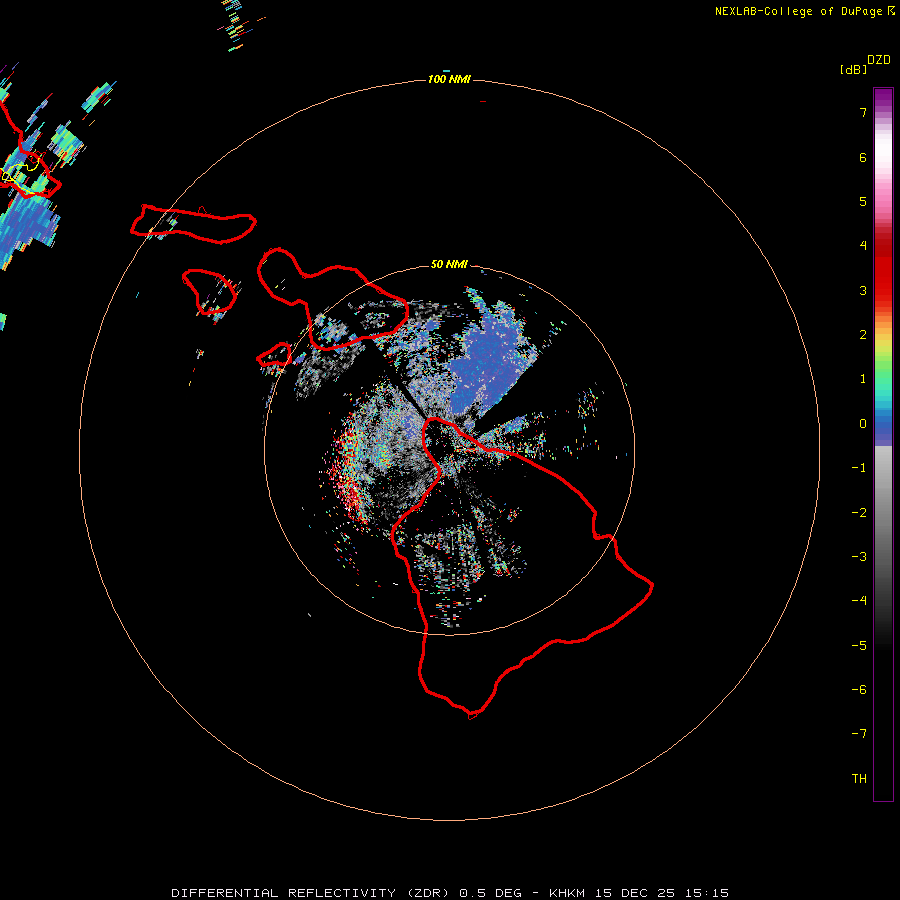The height and width of the screenshot is (900, 900).
Task: Click the -7 value on the color scale
Action: click(859, 734)
